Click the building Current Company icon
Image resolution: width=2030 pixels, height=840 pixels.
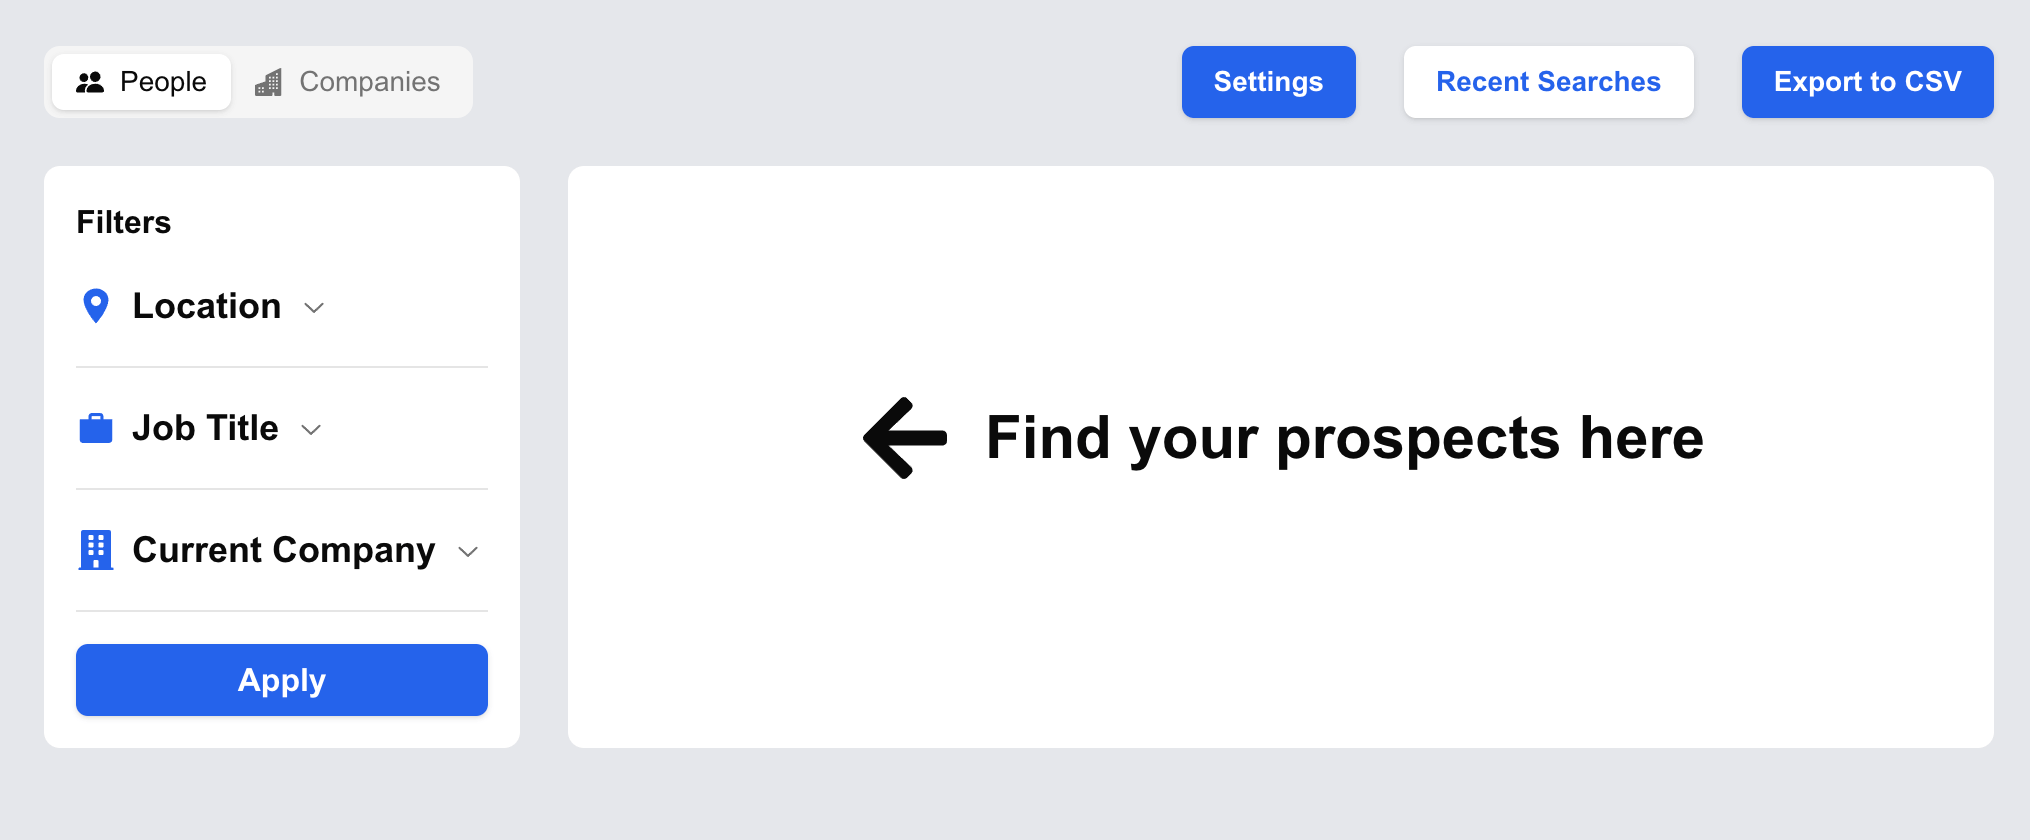point(96,550)
